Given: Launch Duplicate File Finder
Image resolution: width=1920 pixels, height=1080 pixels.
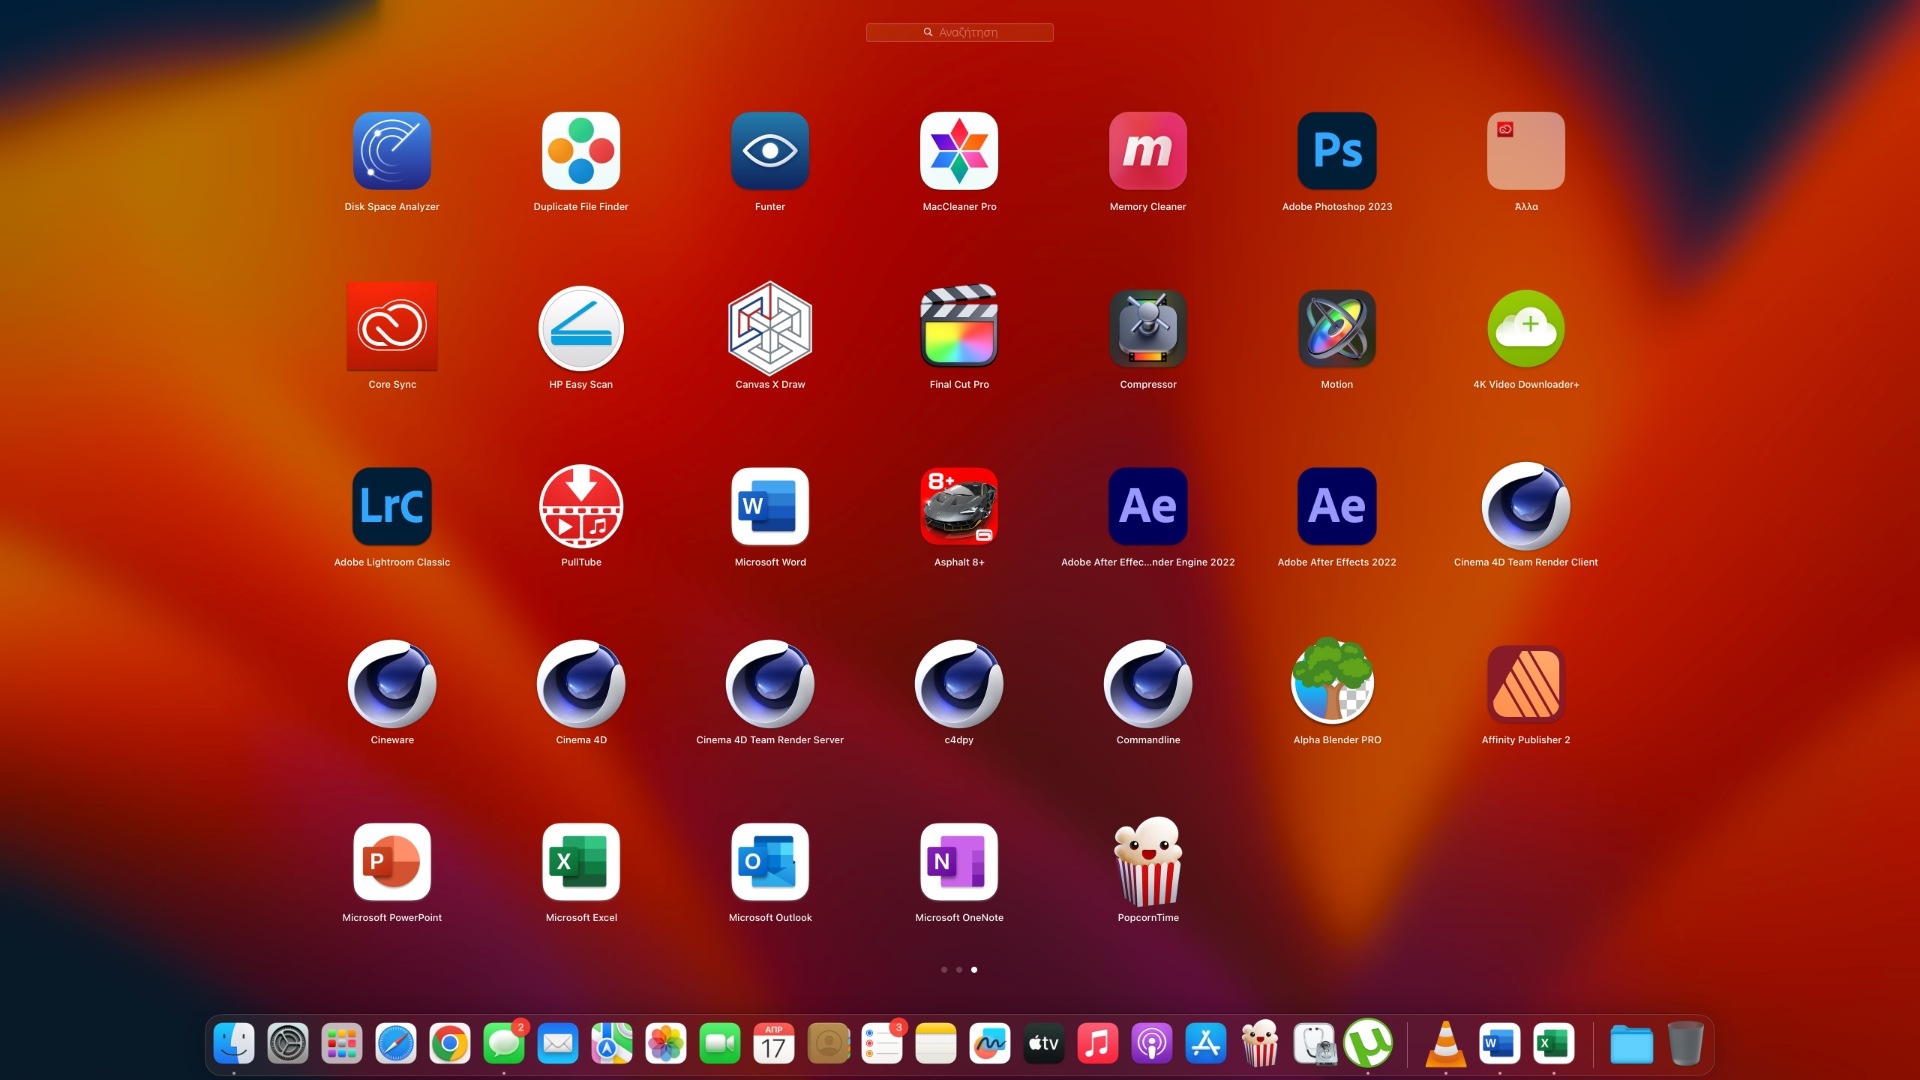Looking at the screenshot, I should [x=581, y=151].
